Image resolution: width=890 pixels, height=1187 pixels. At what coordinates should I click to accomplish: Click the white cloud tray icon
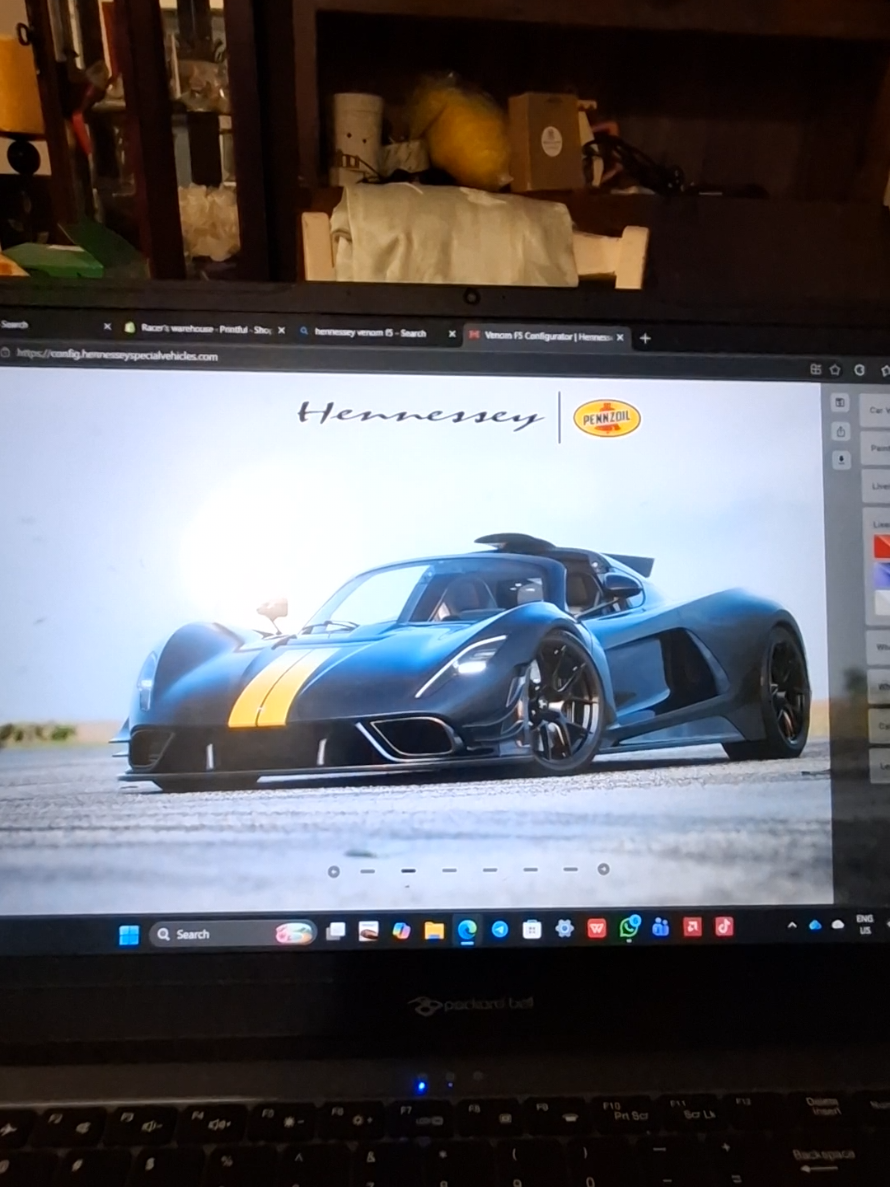point(838,924)
